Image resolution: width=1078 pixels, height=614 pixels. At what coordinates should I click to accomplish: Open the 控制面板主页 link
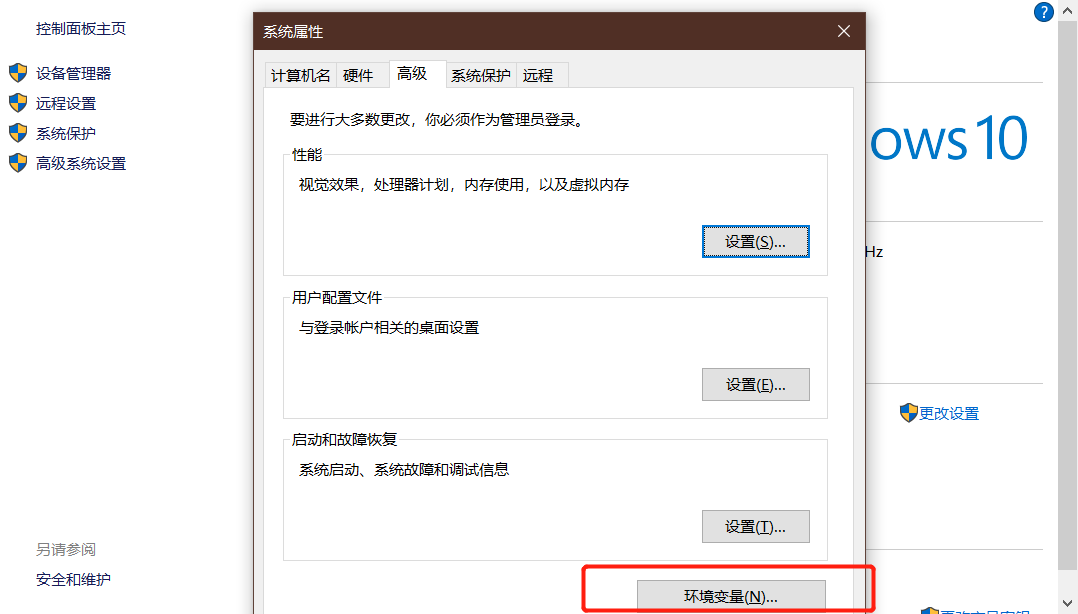pyautogui.click(x=81, y=29)
